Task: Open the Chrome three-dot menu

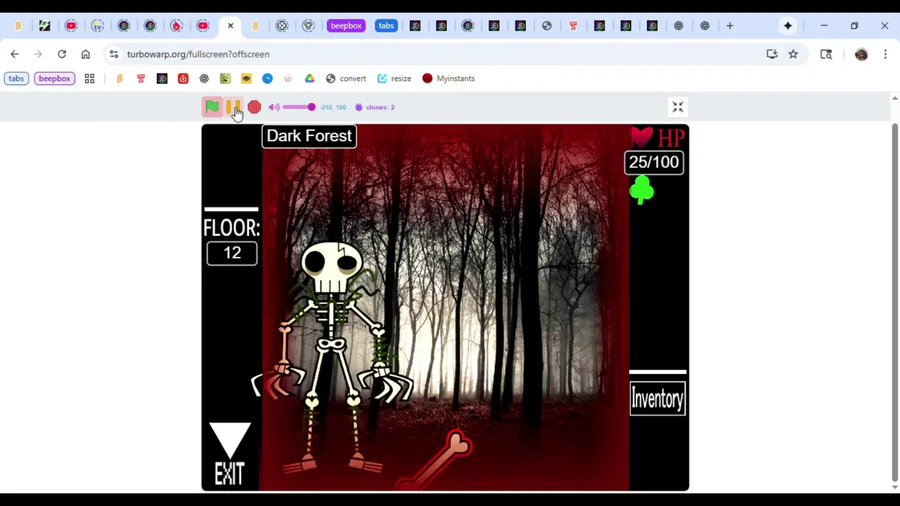Action: (886, 54)
